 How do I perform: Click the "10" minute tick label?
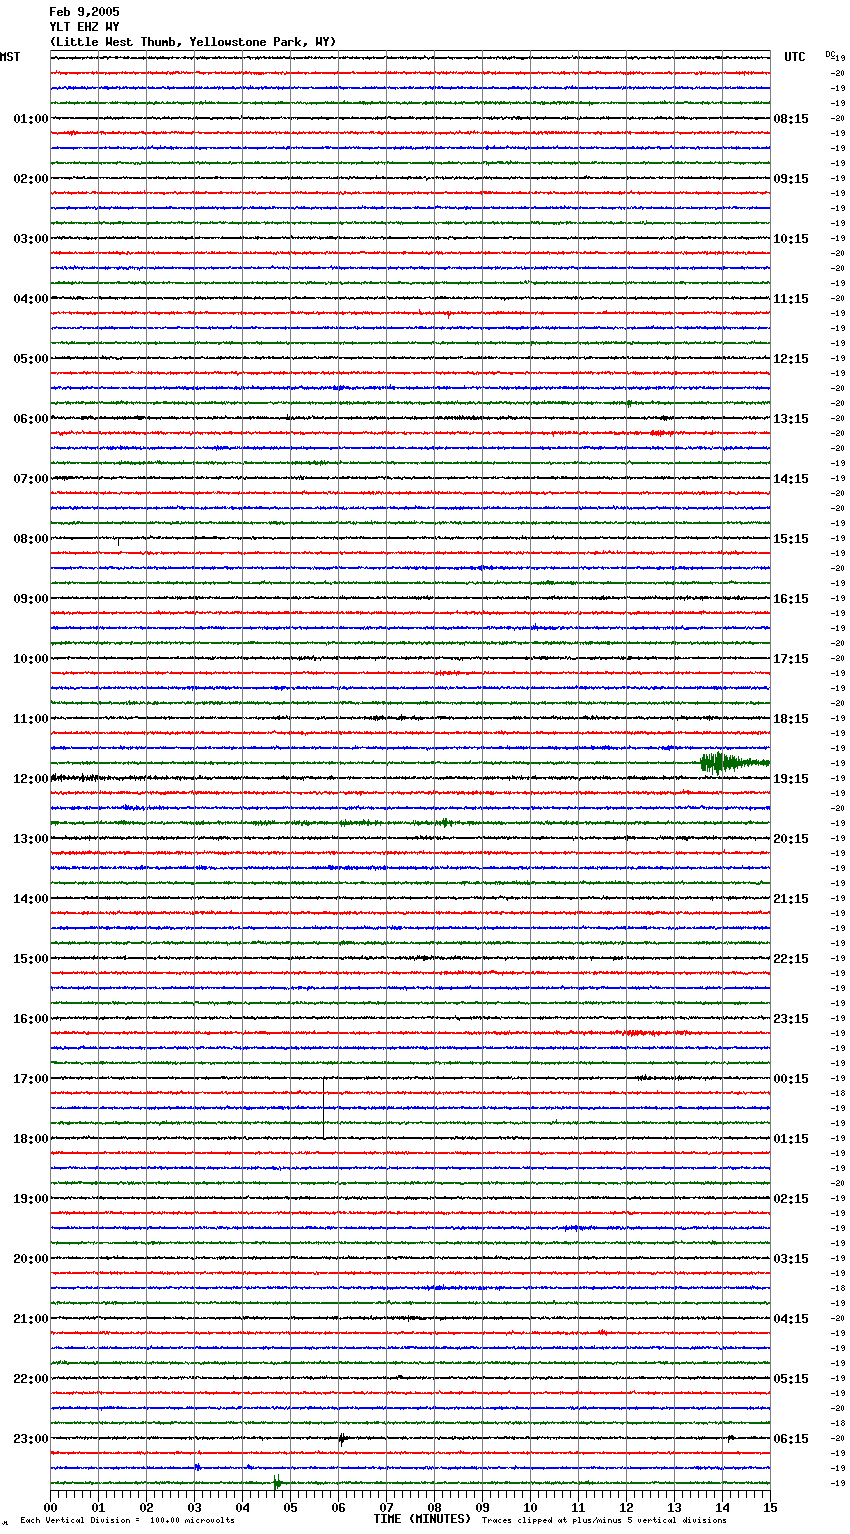click(530, 1507)
